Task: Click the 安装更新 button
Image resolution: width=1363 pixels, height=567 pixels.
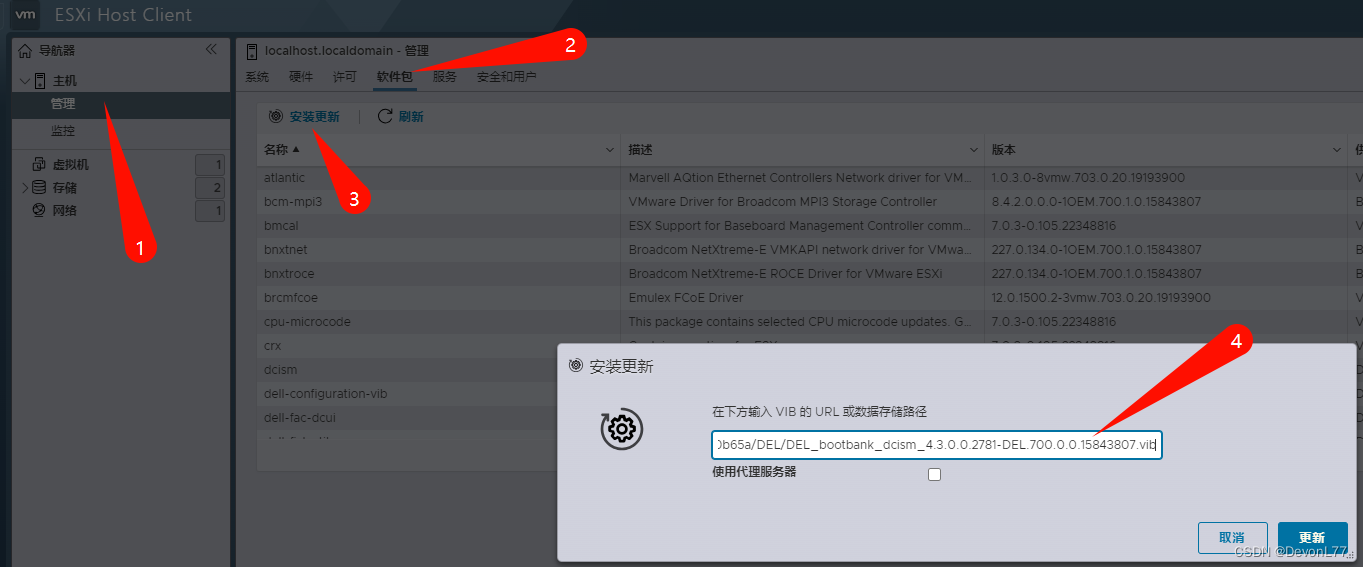Action: pyautogui.click(x=304, y=117)
